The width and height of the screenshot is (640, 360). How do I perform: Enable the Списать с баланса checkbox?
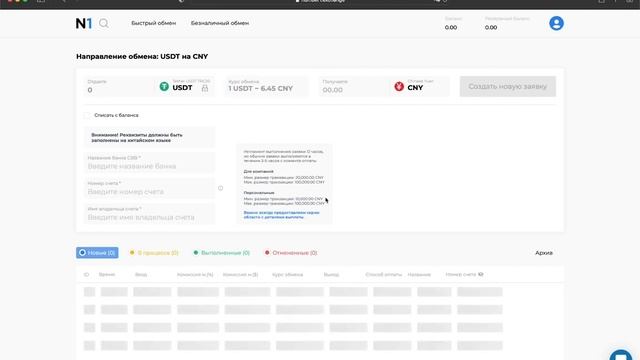(x=87, y=115)
